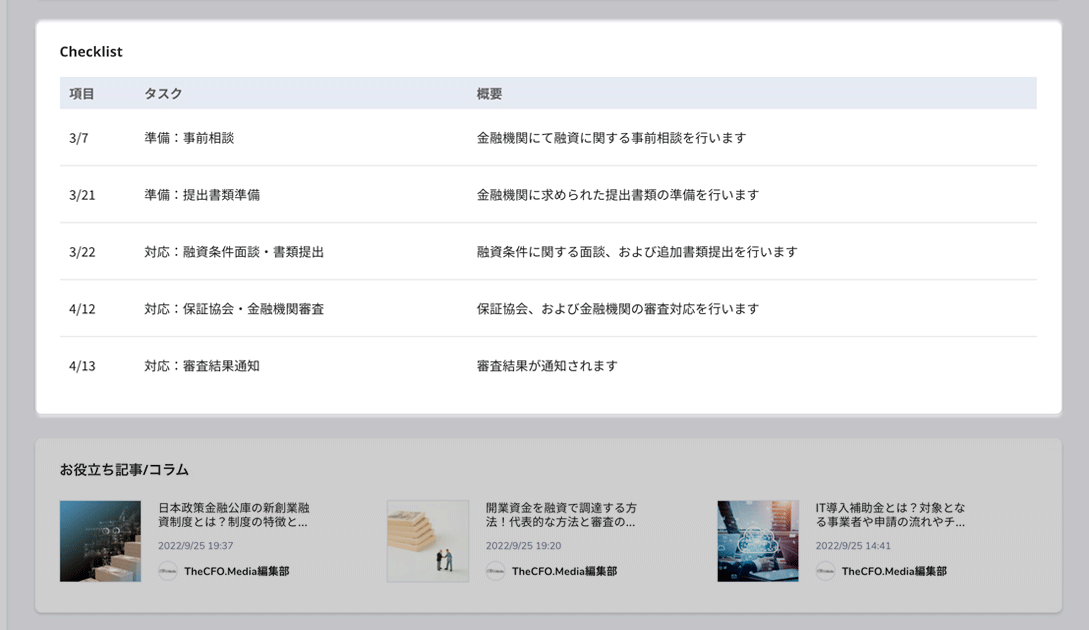Click author avatar under IT導入補助金 article
The height and width of the screenshot is (630, 1089).
point(825,571)
